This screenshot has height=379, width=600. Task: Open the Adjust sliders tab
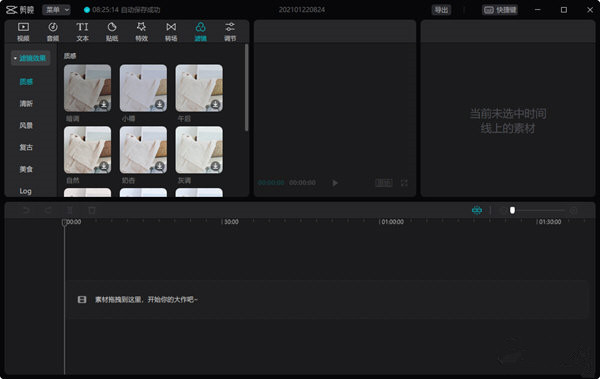click(230, 31)
